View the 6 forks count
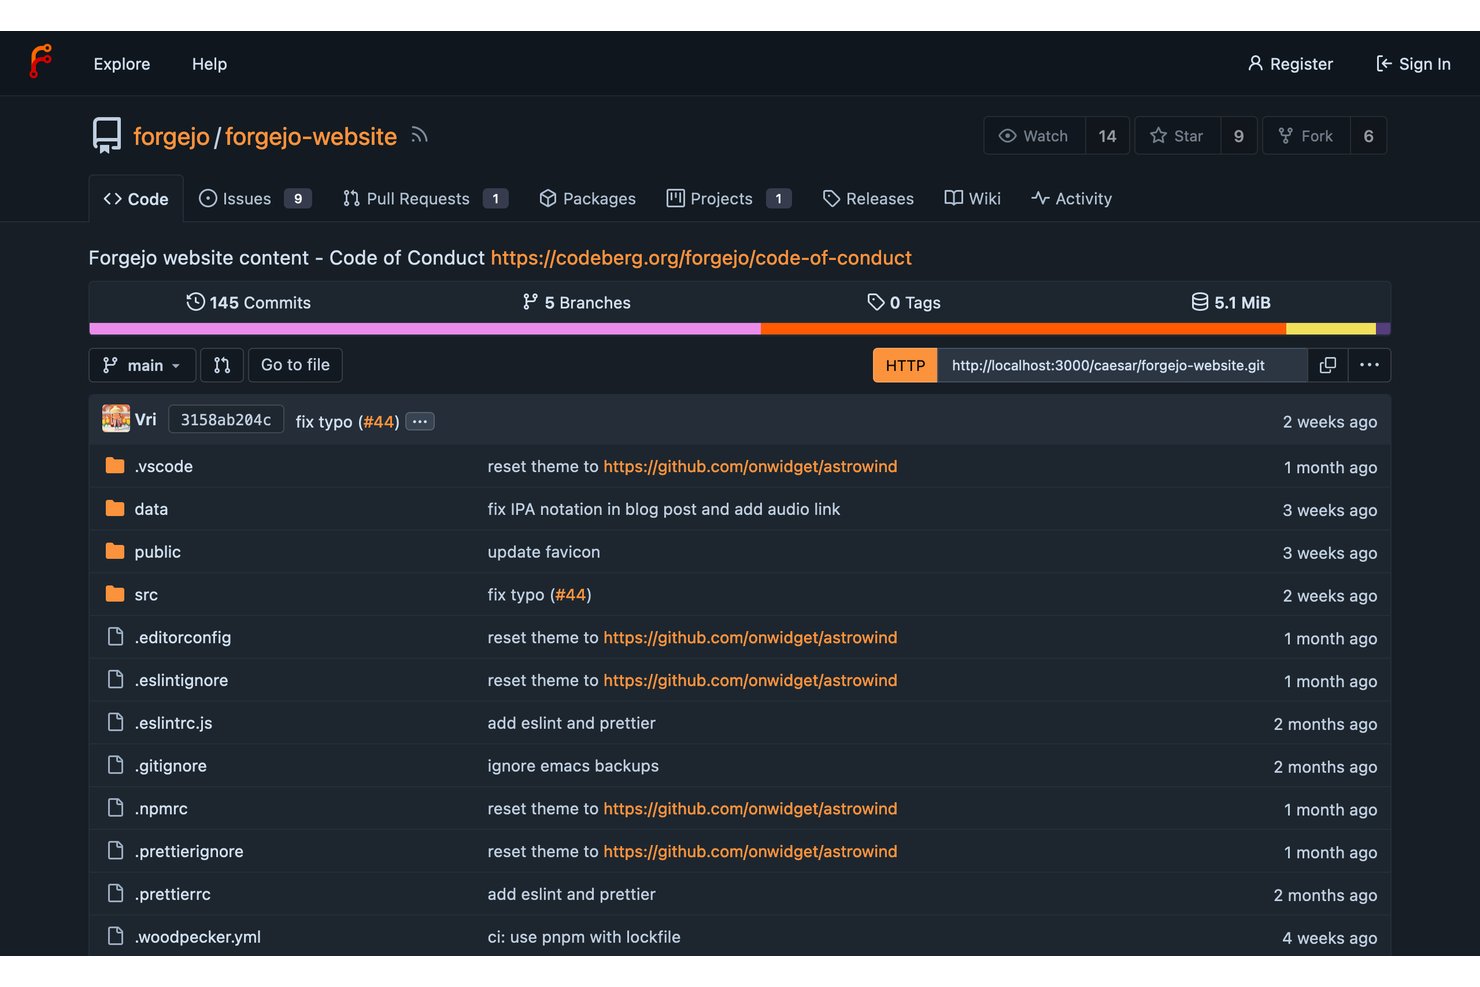Image resolution: width=1480 pixels, height=987 pixels. click(x=1368, y=136)
